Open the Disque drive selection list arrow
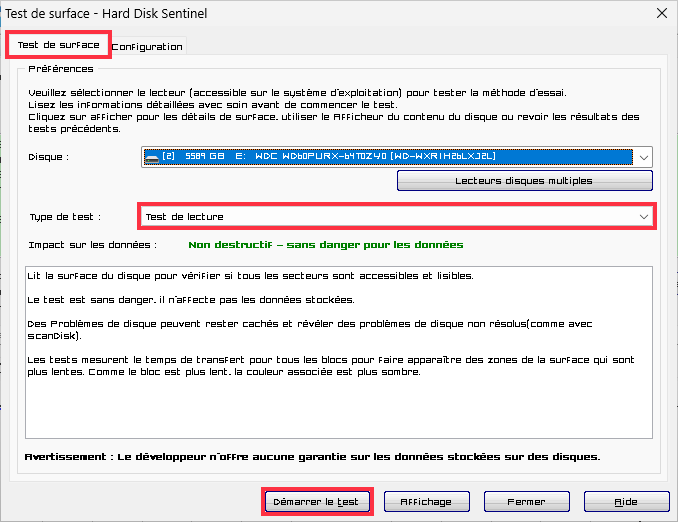The width and height of the screenshot is (678, 522). tap(643, 157)
